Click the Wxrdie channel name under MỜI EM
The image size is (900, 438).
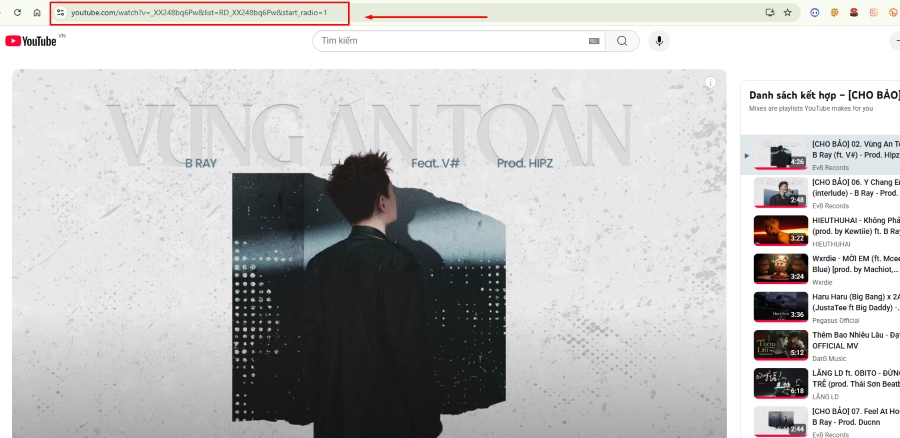[822, 282]
